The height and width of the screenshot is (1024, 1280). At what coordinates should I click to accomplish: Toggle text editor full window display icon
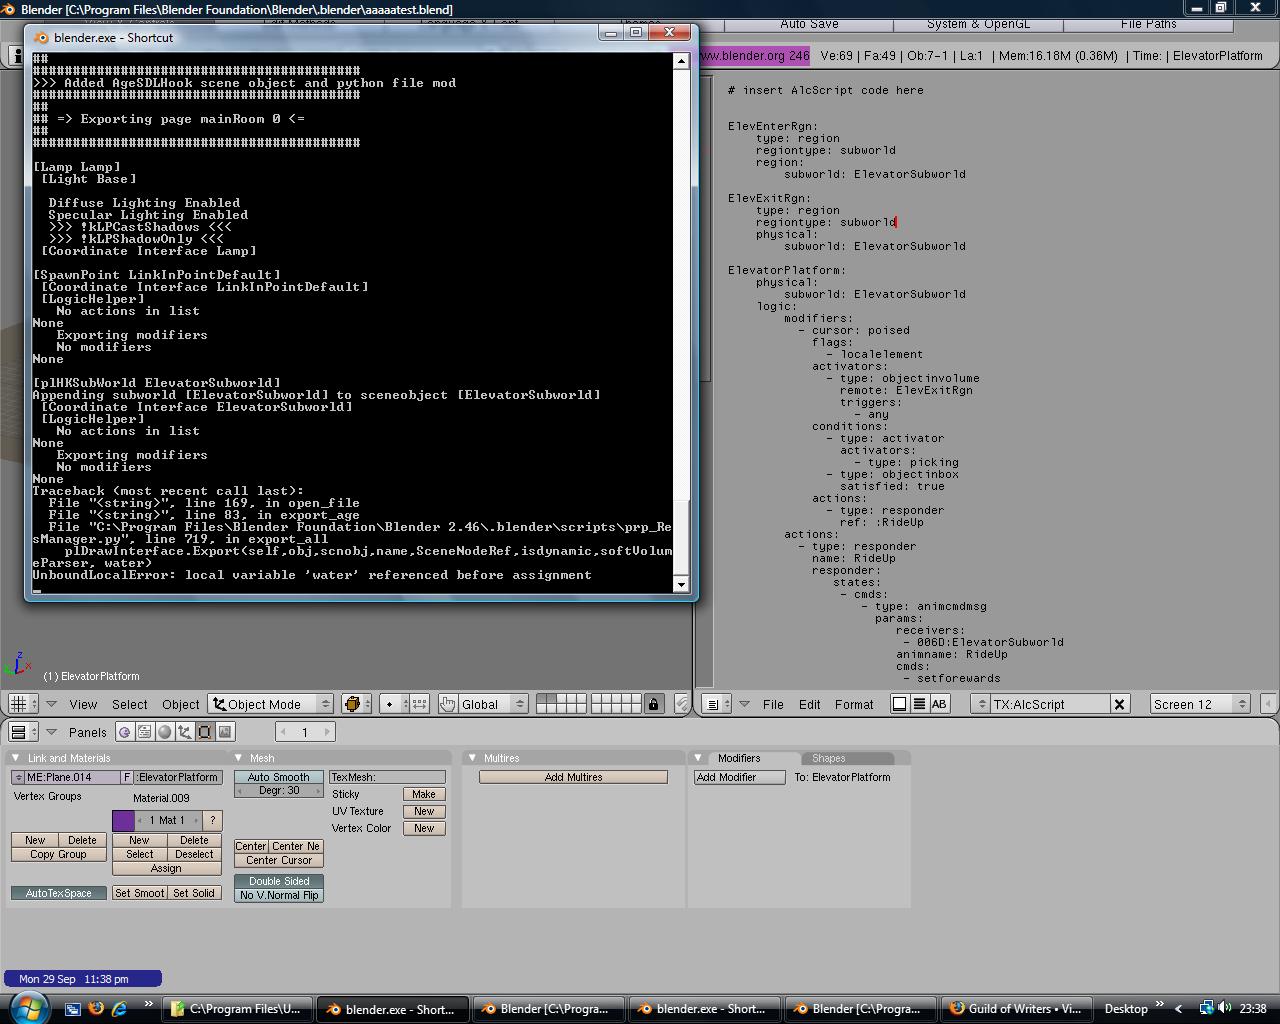click(x=899, y=704)
